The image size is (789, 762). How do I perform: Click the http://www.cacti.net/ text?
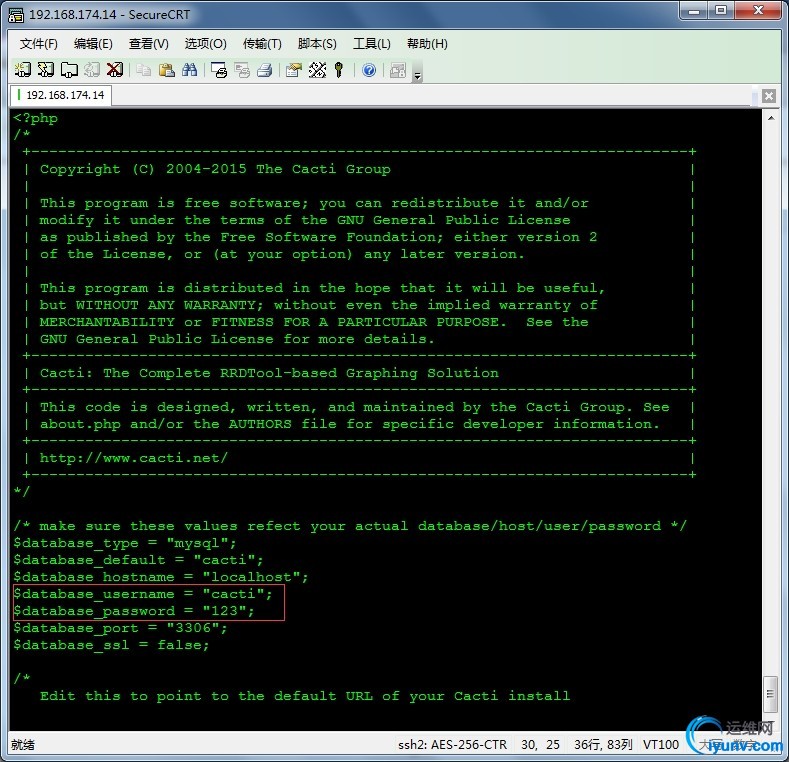(134, 458)
